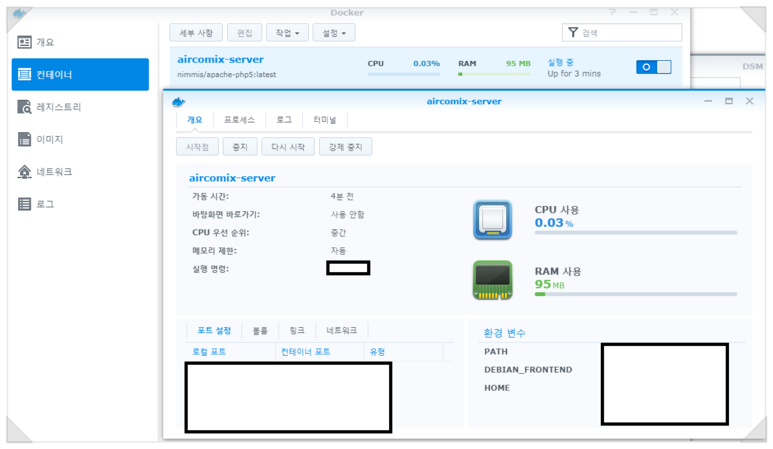Click the 환경 변수 section heading
This screenshot has height=449, width=773.
pyautogui.click(x=504, y=333)
